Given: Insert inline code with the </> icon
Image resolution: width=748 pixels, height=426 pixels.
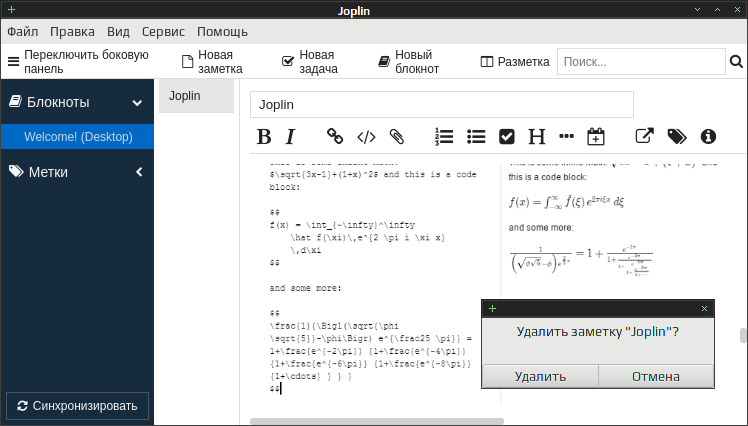Looking at the screenshot, I should (x=366, y=137).
